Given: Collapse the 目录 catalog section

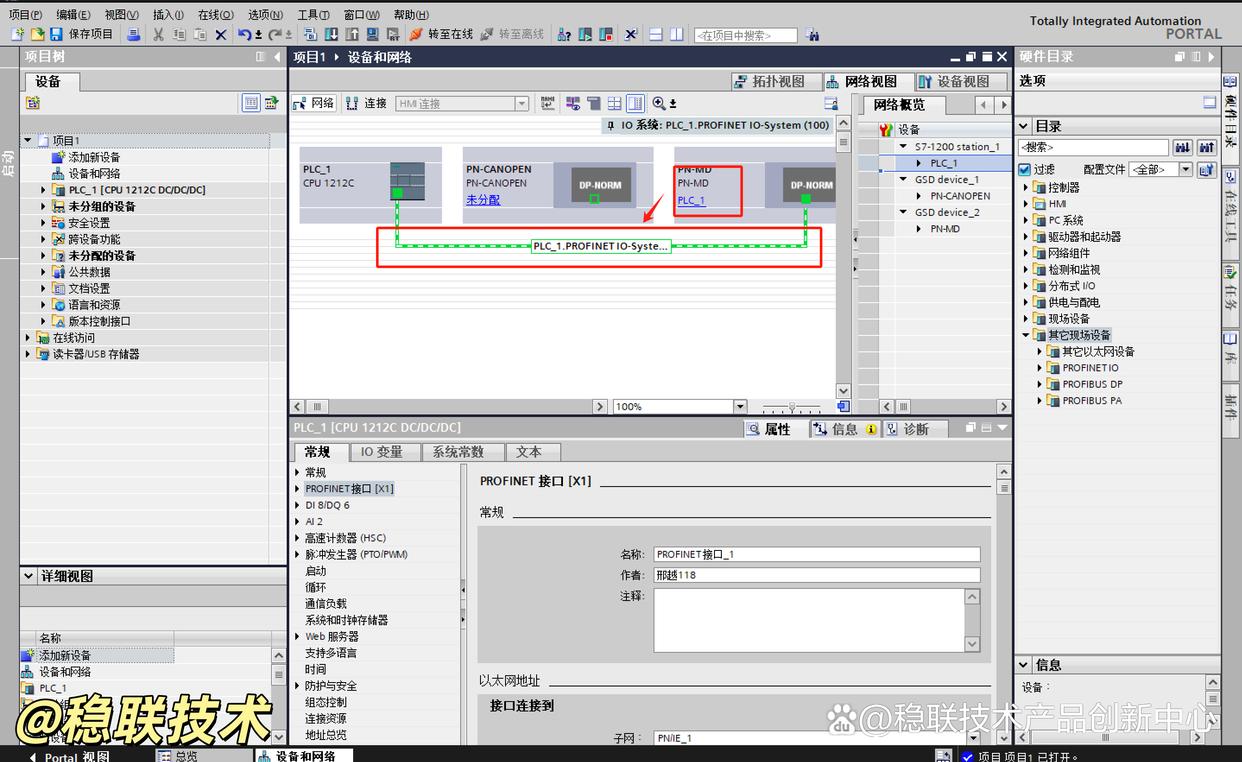Looking at the screenshot, I should (1024, 126).
